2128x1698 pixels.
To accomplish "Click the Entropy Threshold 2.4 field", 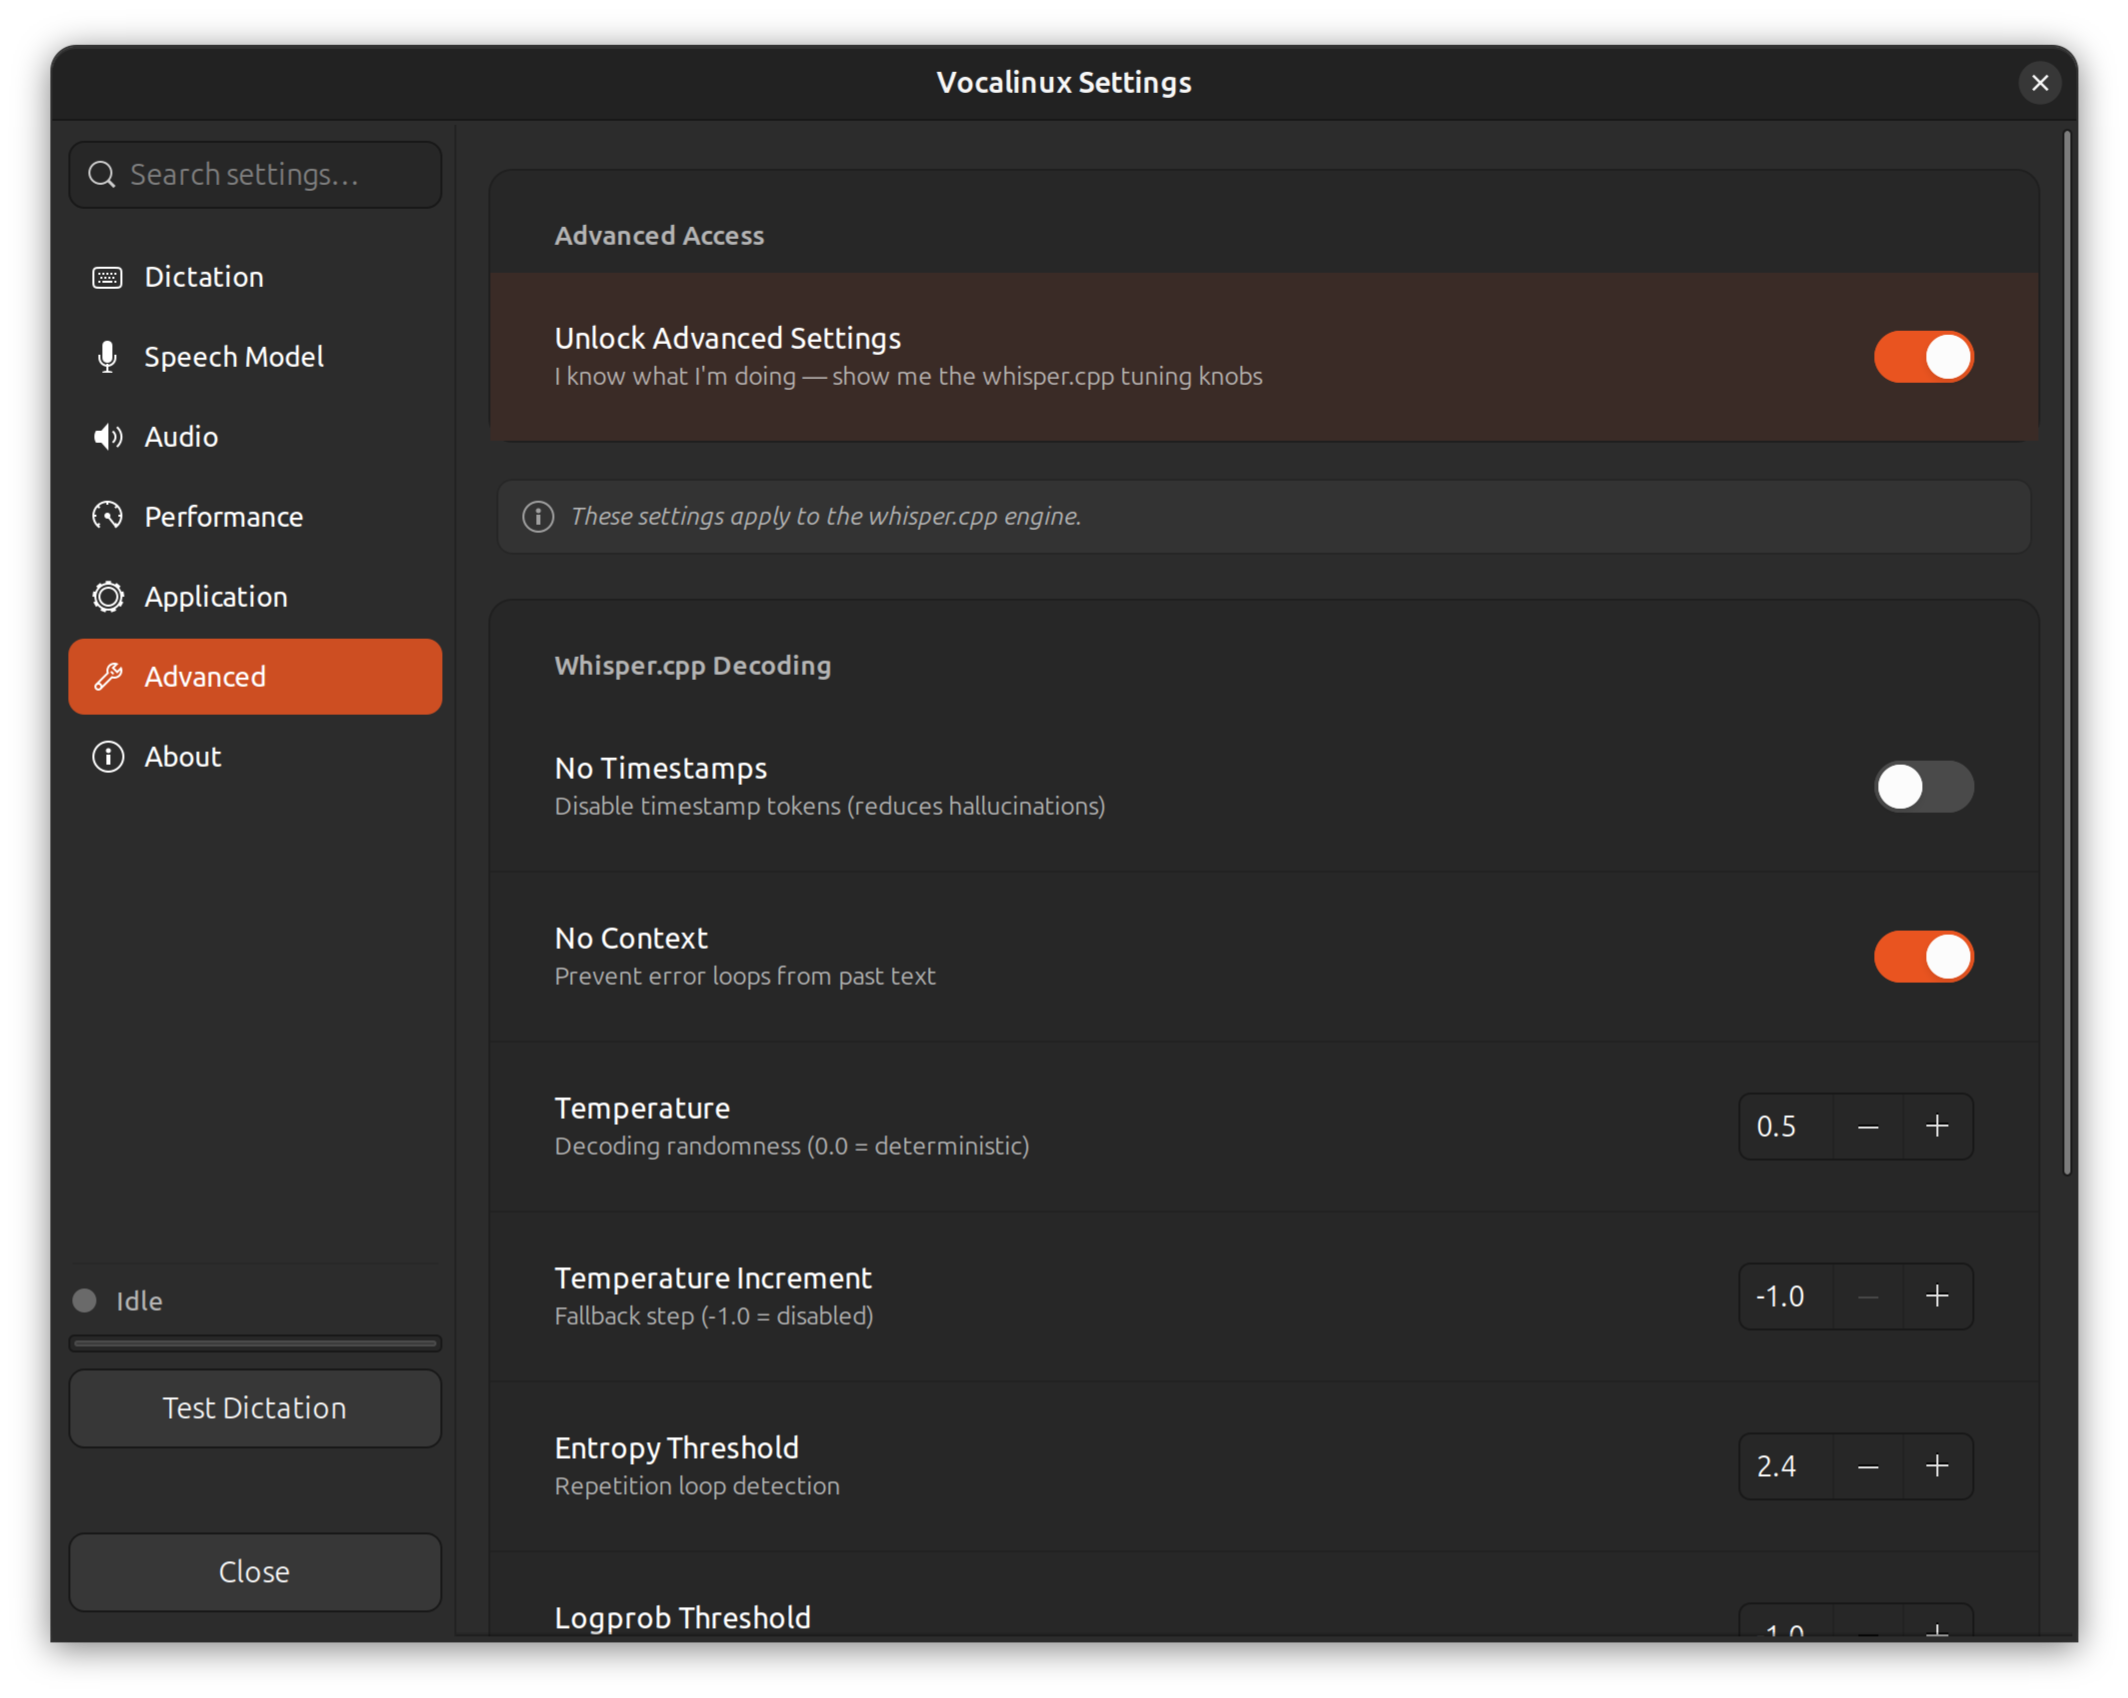I will (1786, 1467).
